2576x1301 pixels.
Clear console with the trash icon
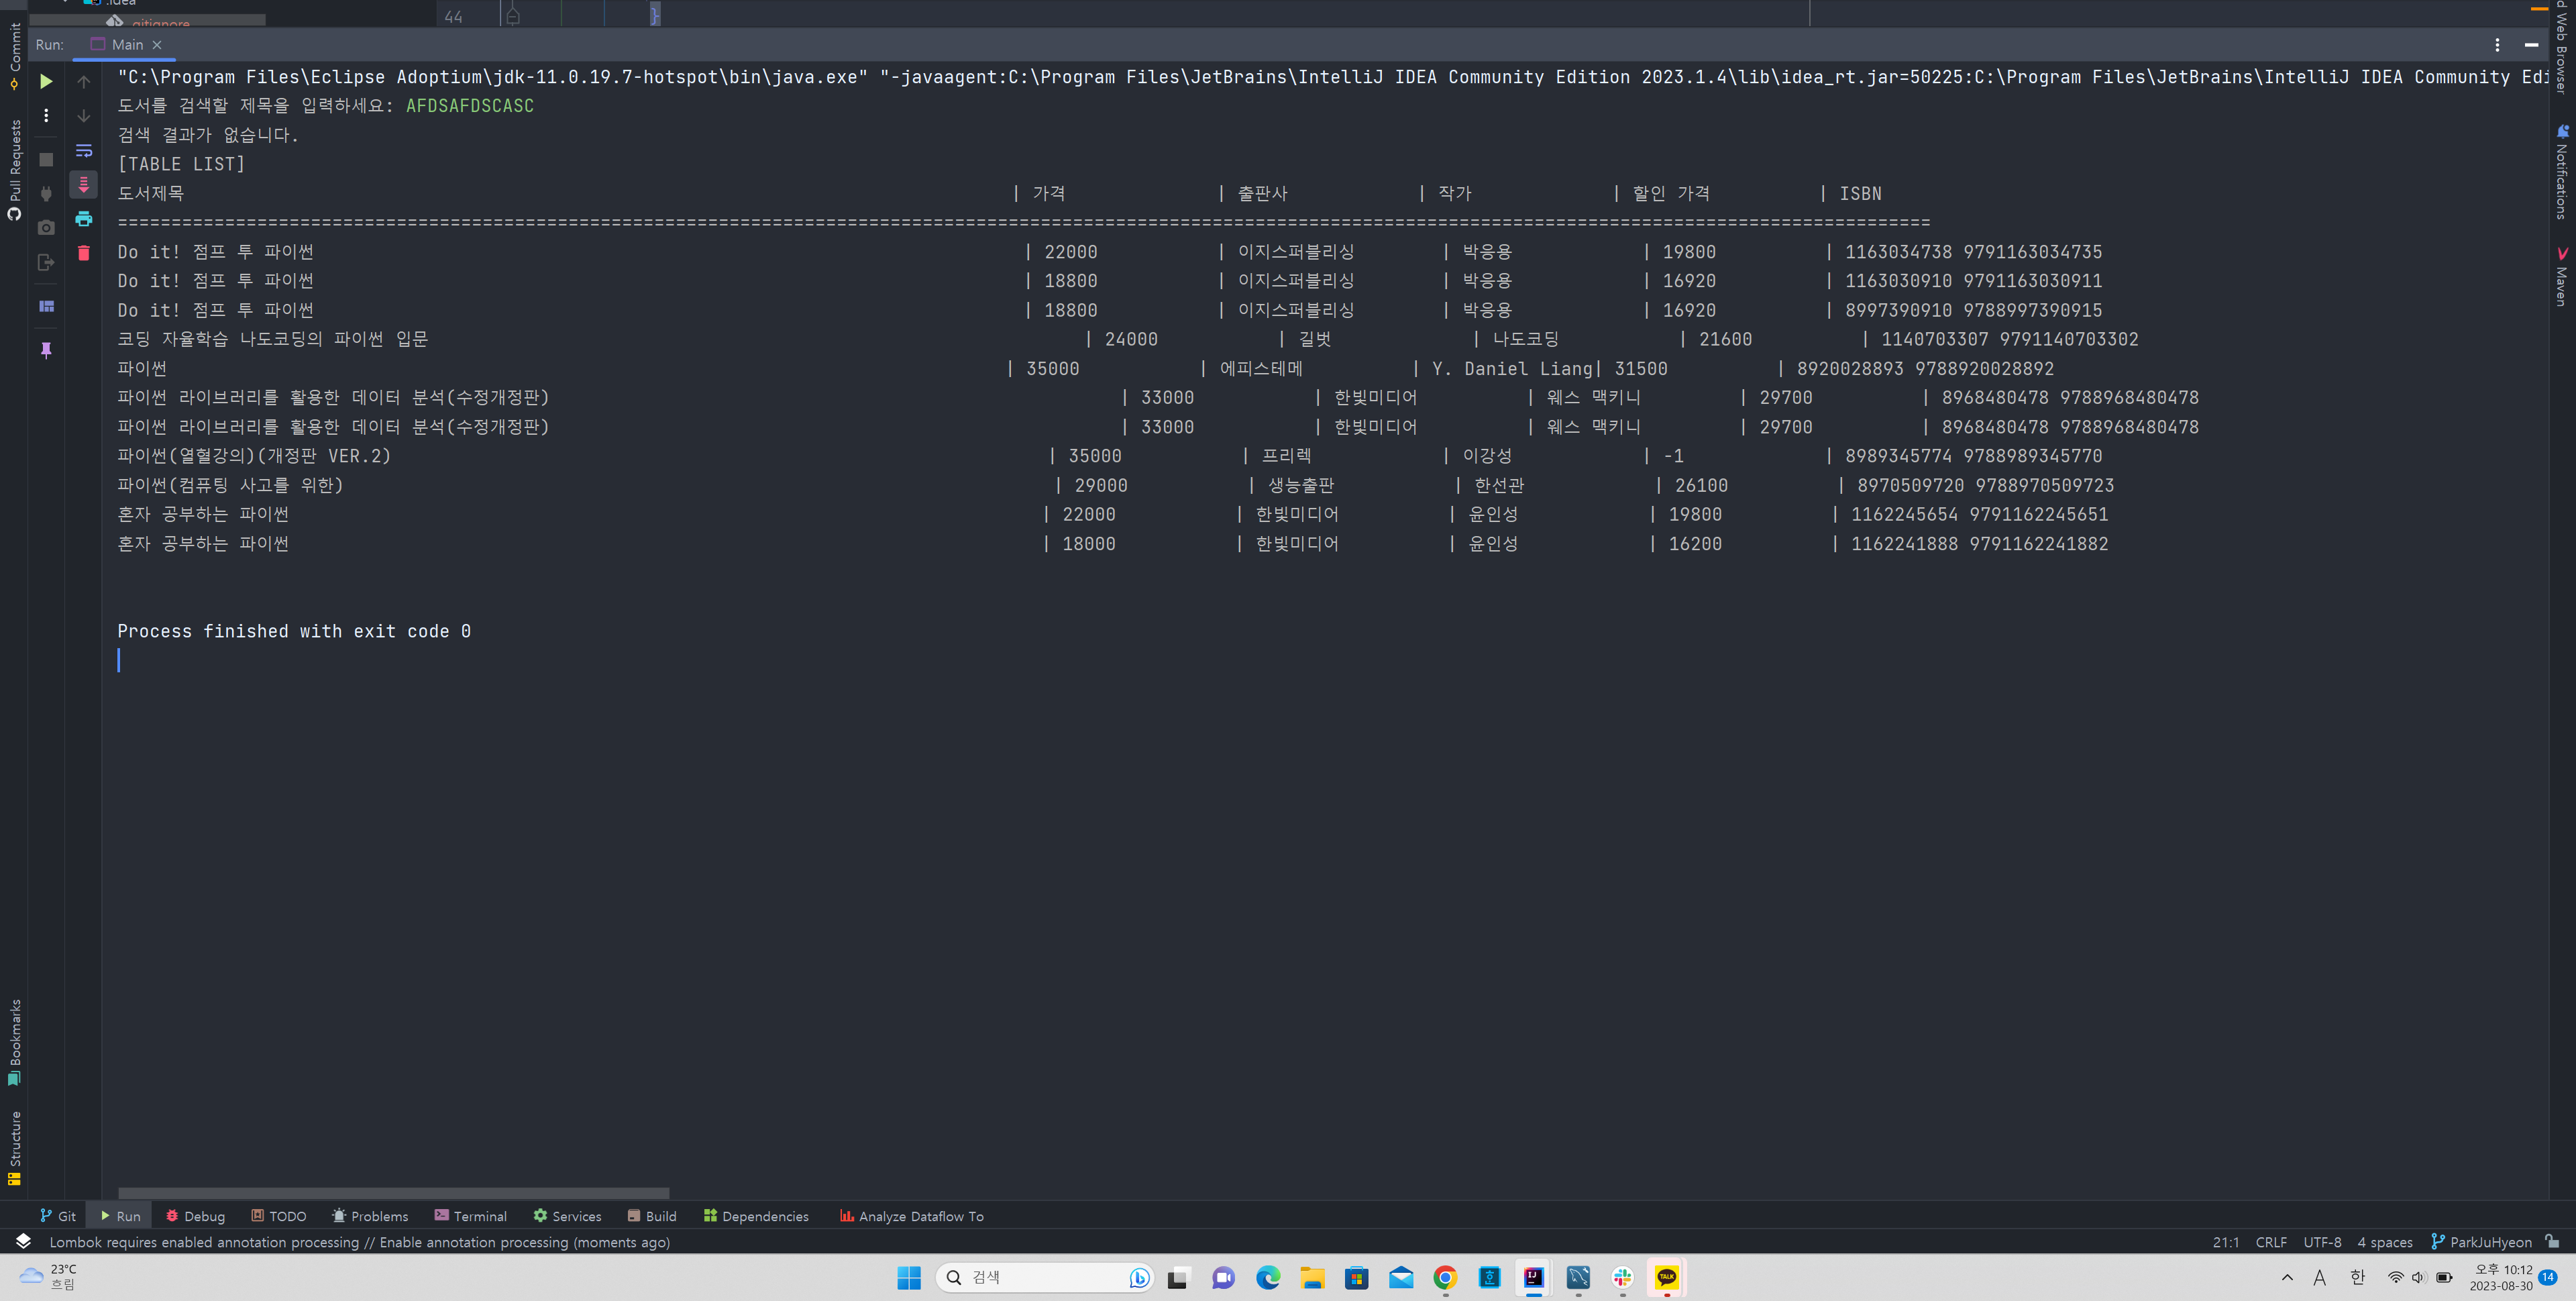84,253
